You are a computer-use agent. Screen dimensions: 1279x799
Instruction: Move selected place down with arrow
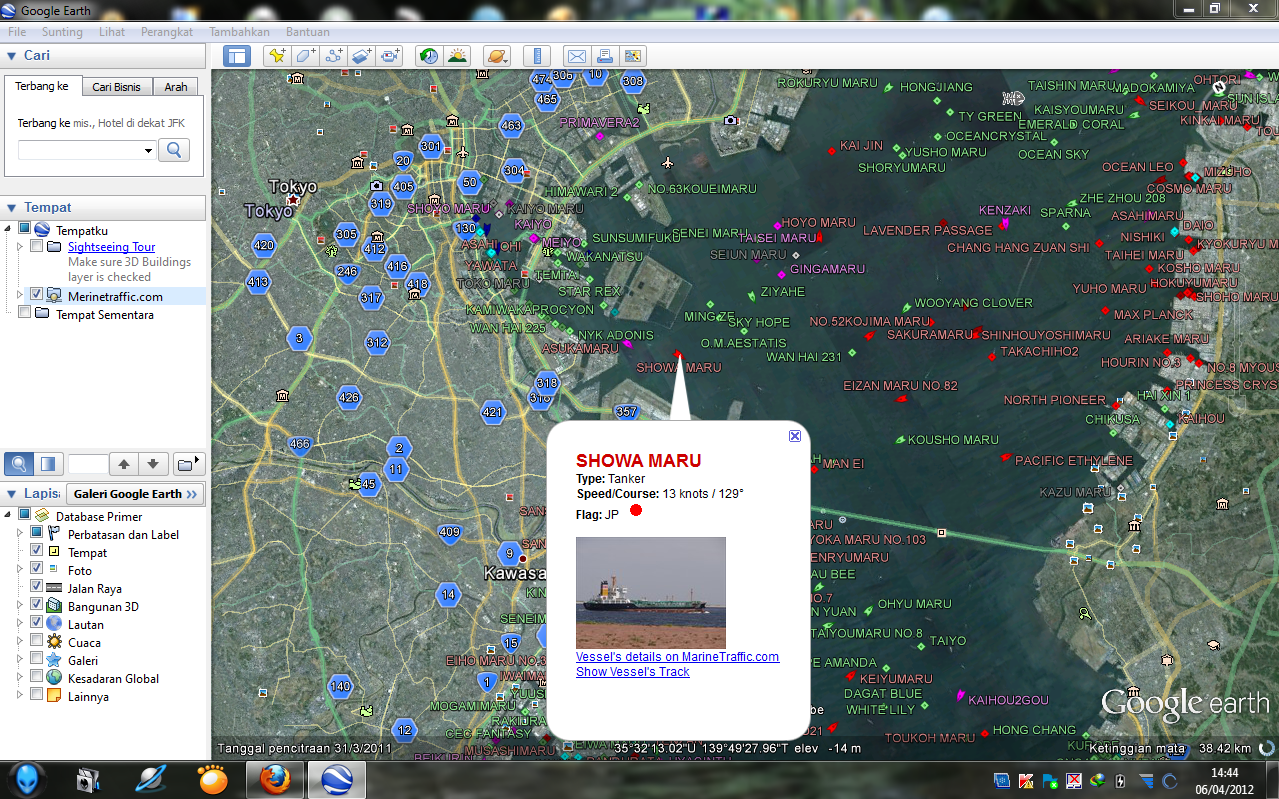pos(153,464)
